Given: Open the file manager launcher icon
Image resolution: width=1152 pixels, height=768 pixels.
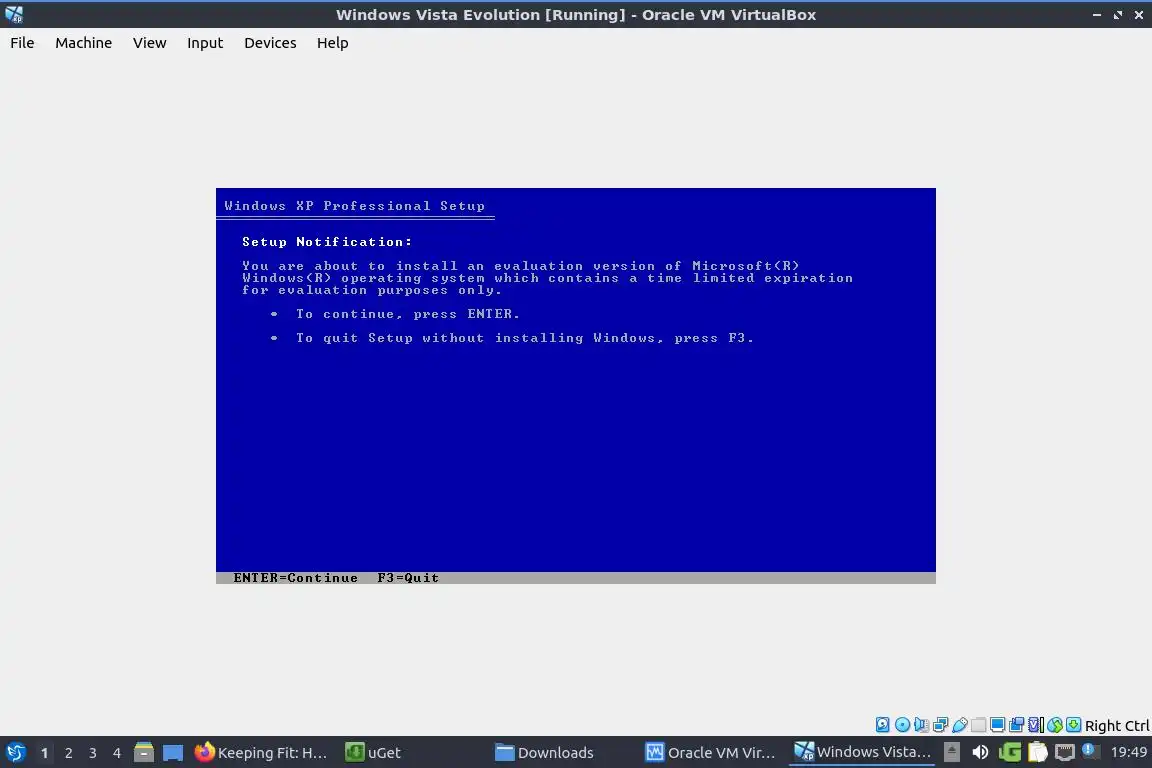Looking at the screenshot, I should point(144,752).
